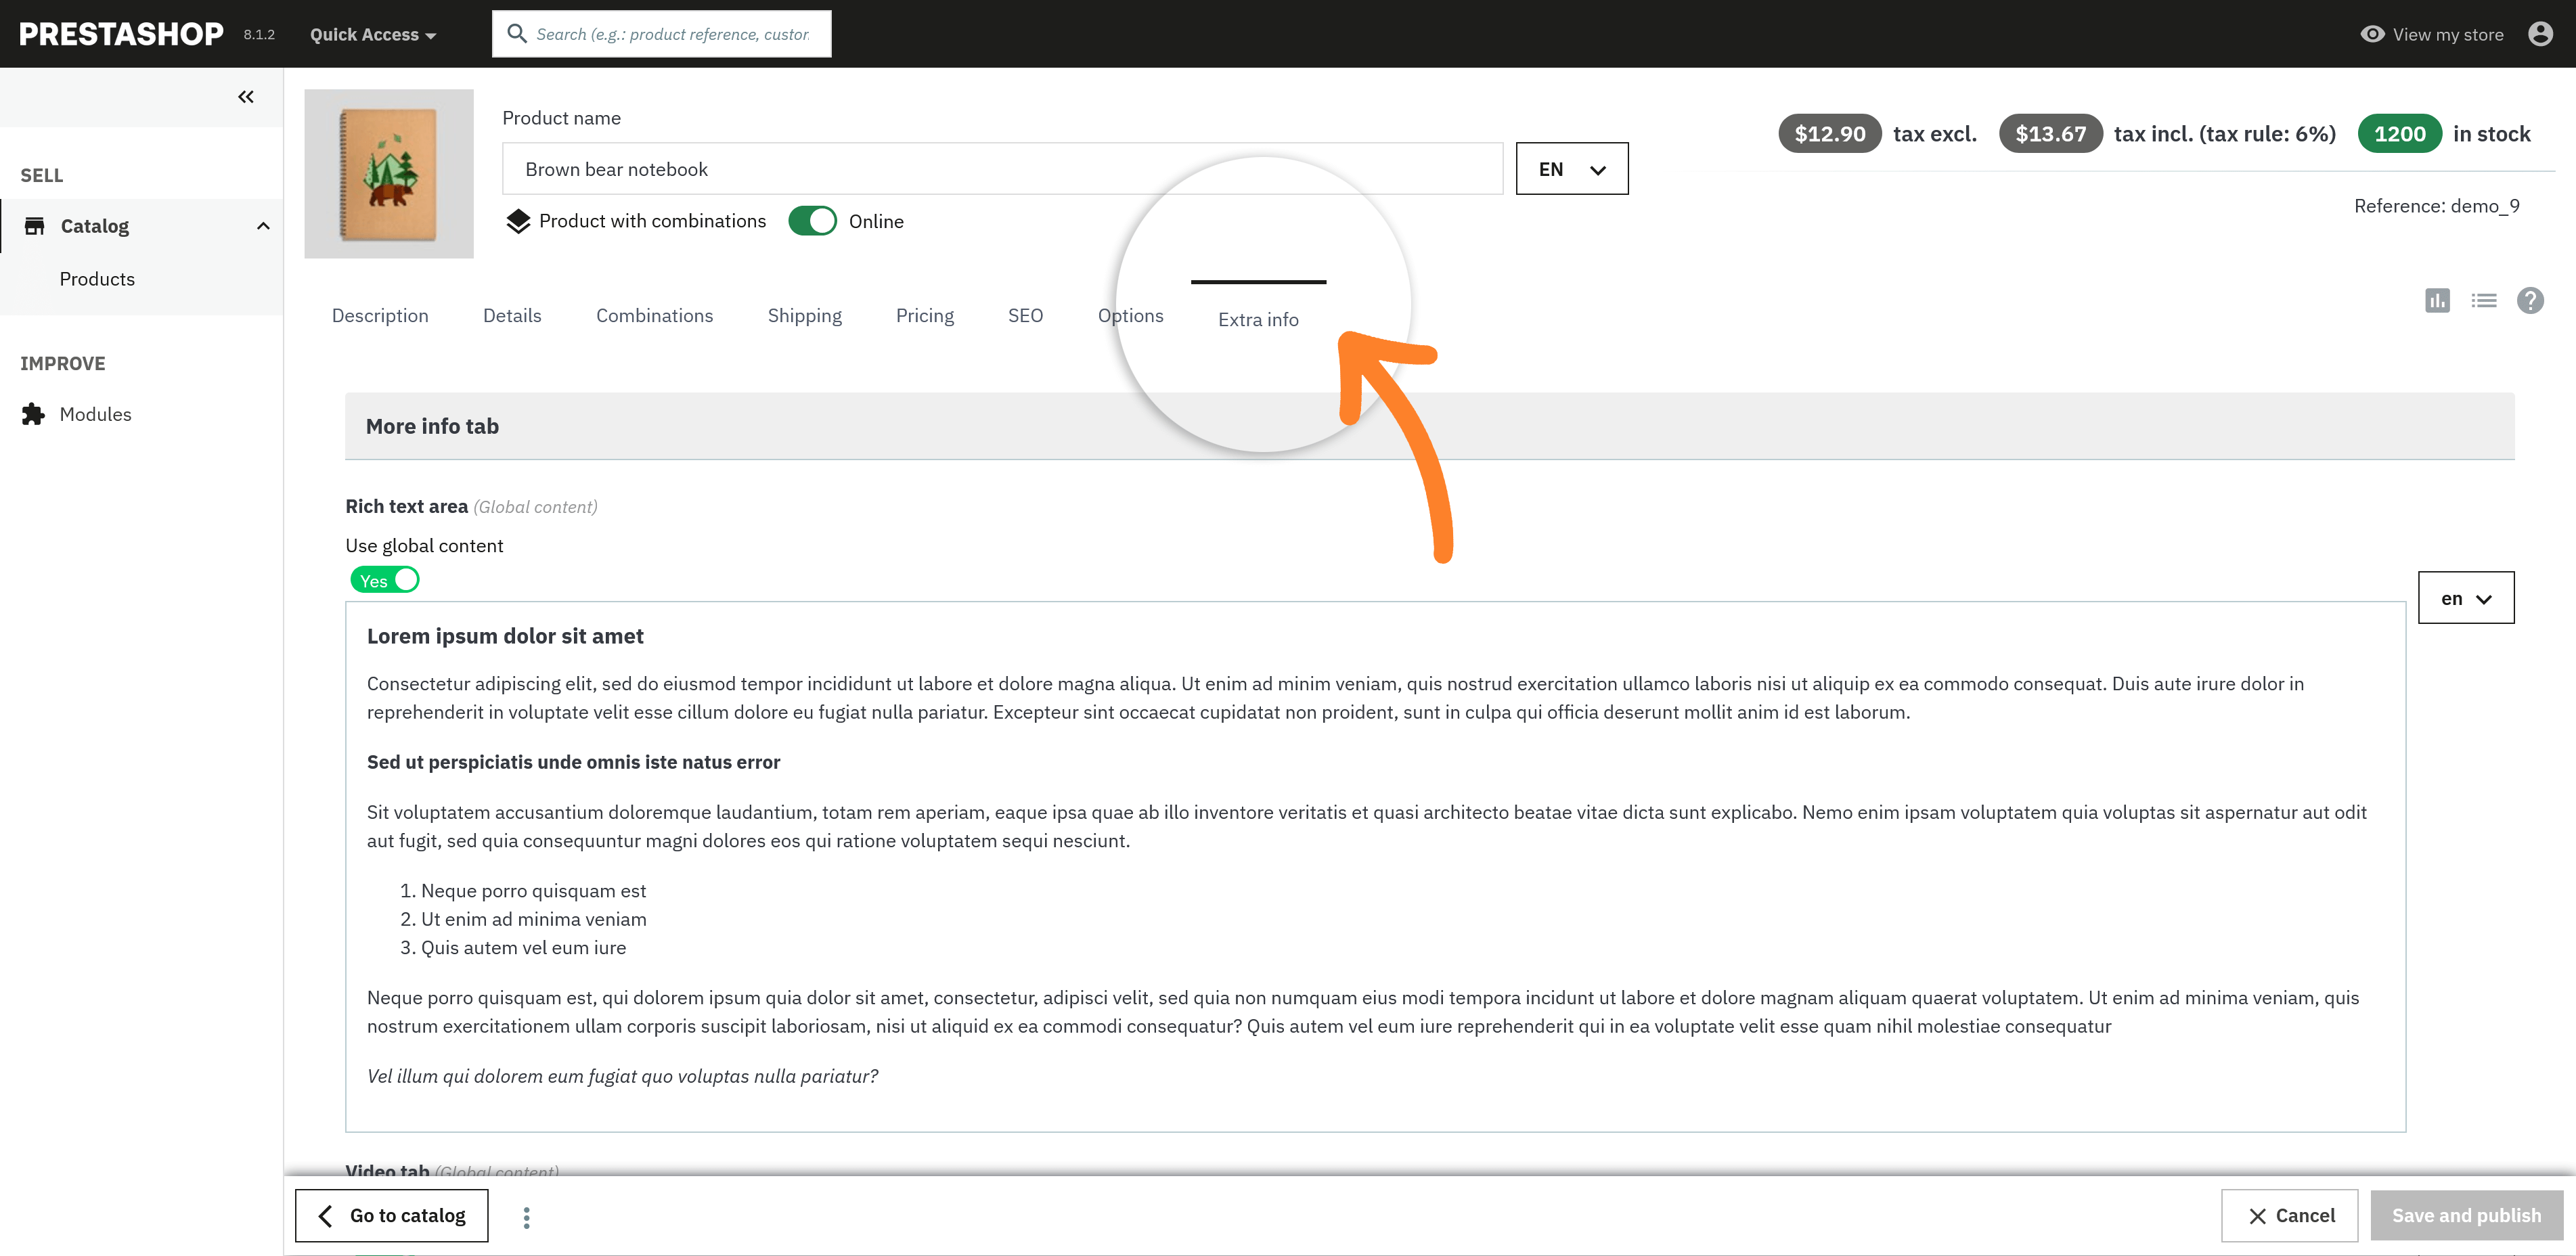
Task: Click the product name input field
Action: [x=1002, y=169]
